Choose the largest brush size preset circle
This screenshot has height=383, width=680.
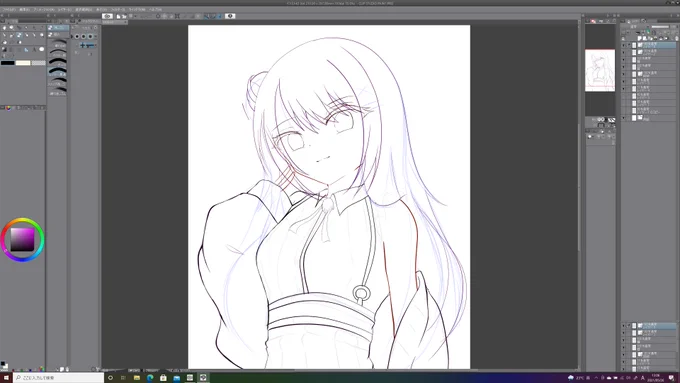[x=90, y=36]
